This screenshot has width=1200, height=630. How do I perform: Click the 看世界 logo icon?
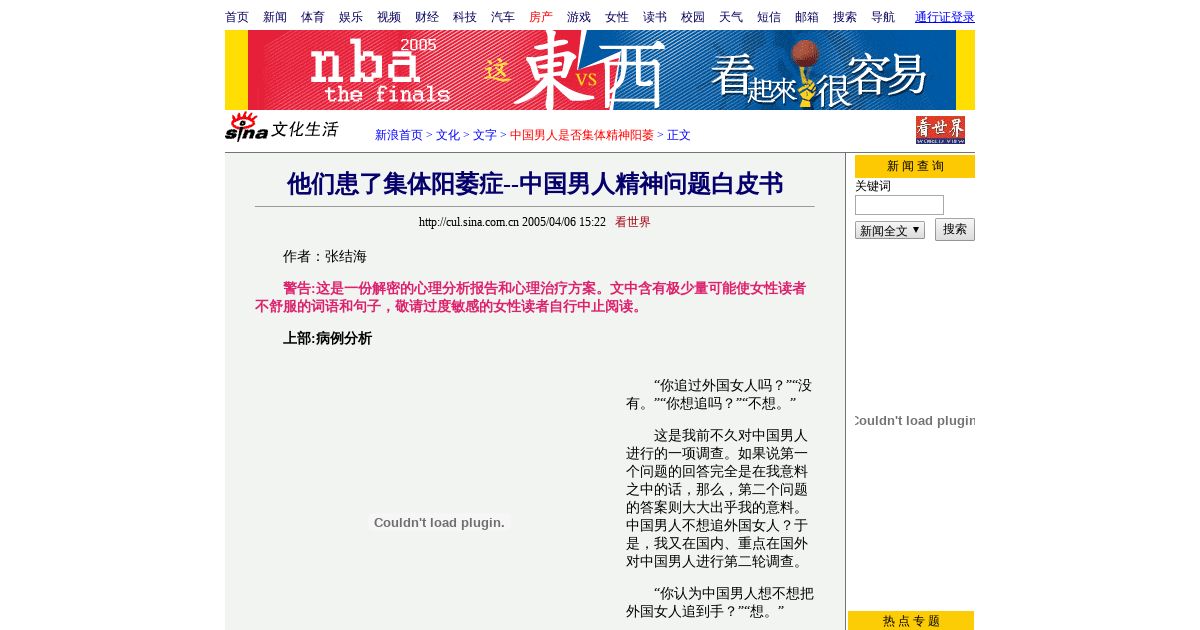pyautogui.click(x=940, y=130)
